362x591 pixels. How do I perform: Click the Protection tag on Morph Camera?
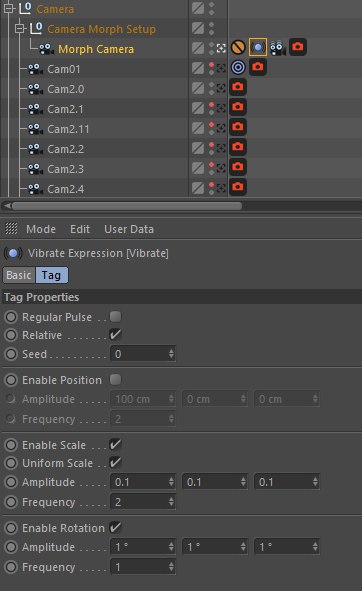[238, 47]
